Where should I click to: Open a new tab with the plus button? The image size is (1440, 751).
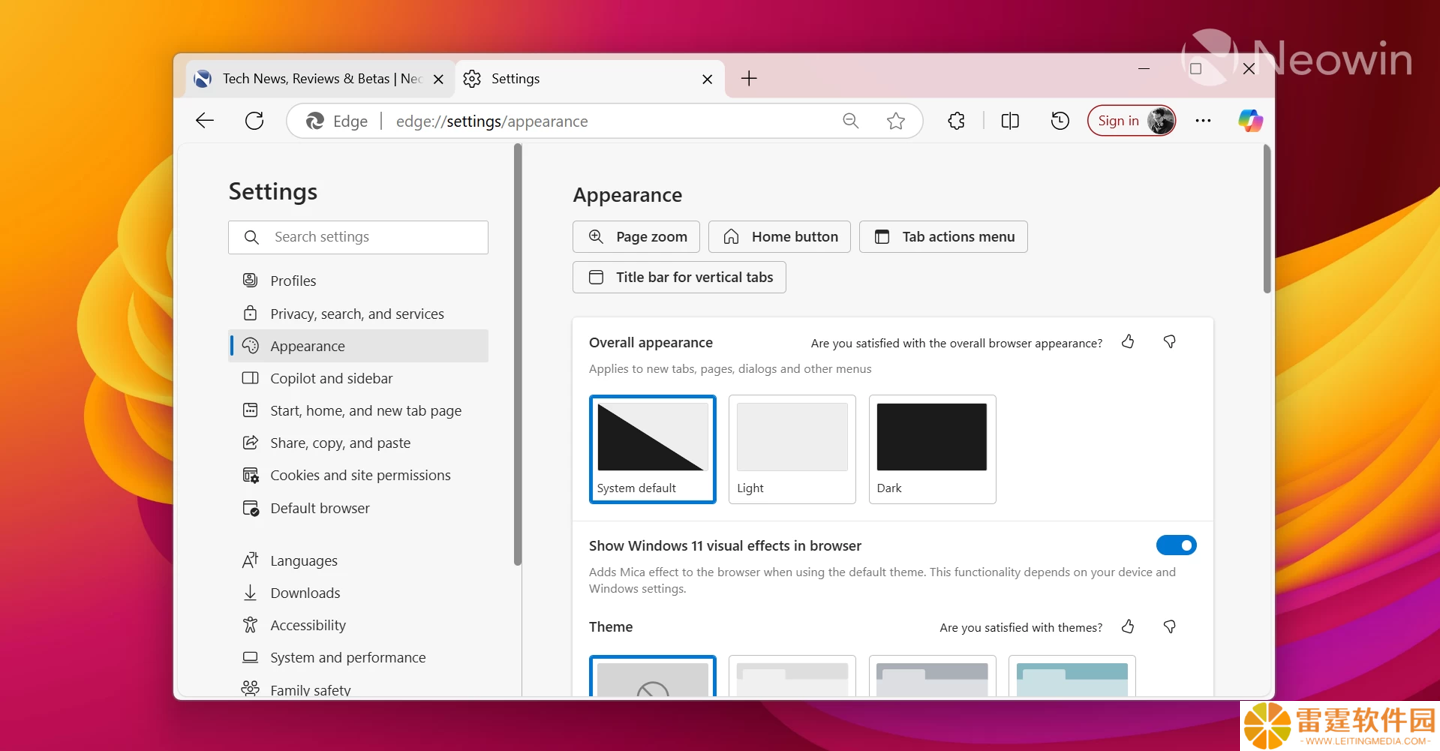point(749,78)
